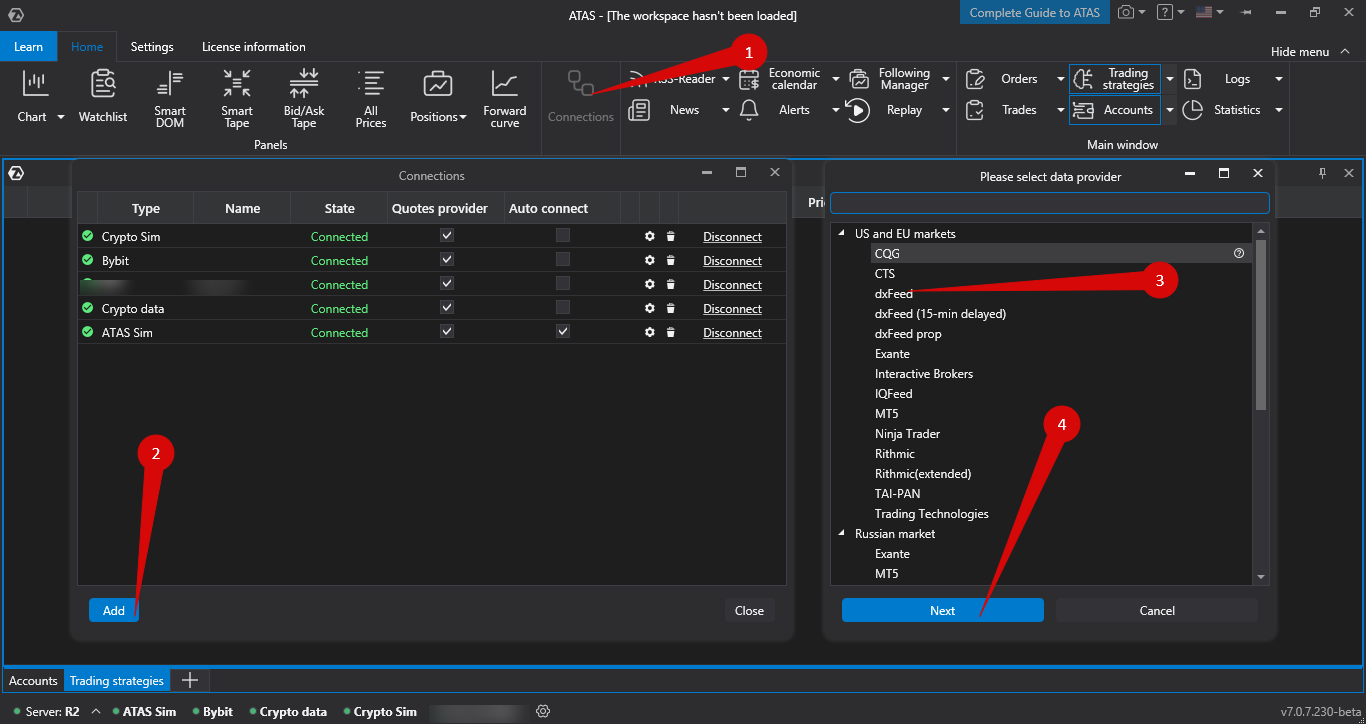
Task: Click Next in data provider dialog
Action: click(942, 610)
